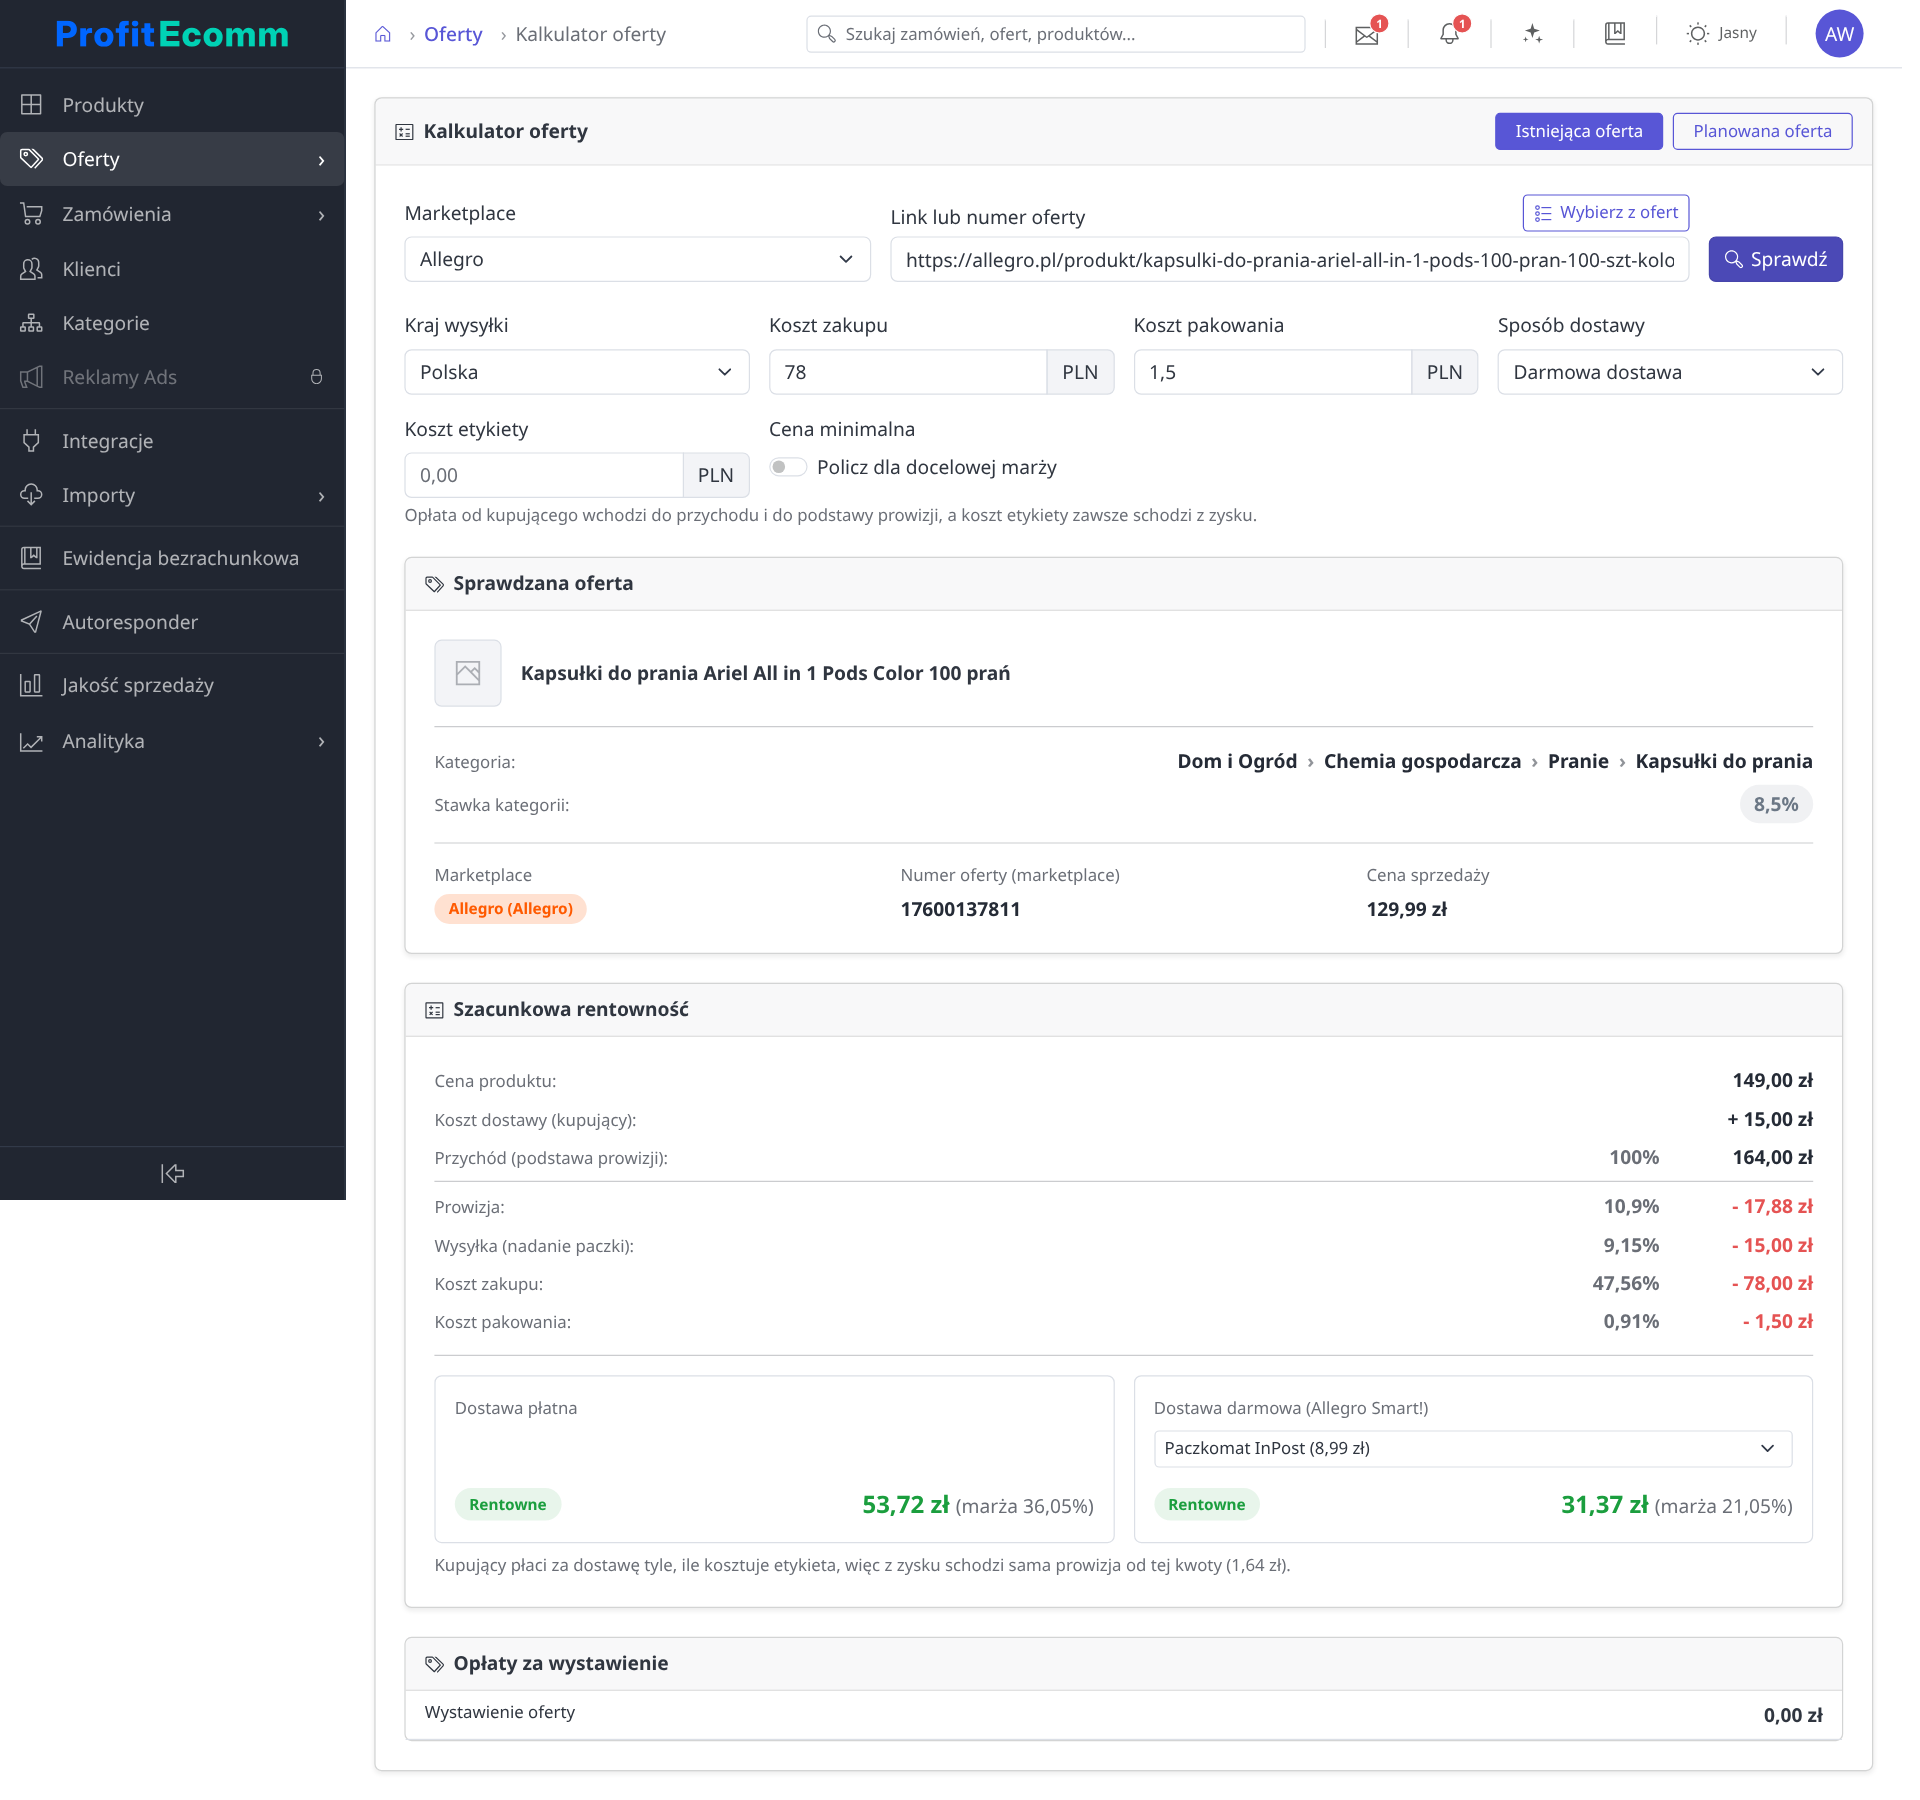Expand the Importy sidebar submenu
Viewport: 1920px width, 1800px height.
point(321,496)
